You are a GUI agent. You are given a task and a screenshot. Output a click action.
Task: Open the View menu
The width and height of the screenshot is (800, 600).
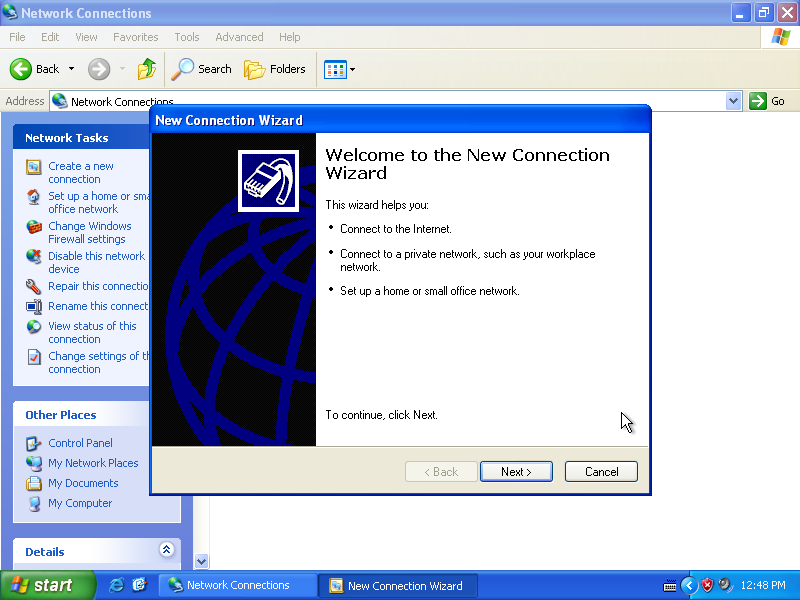86,37
